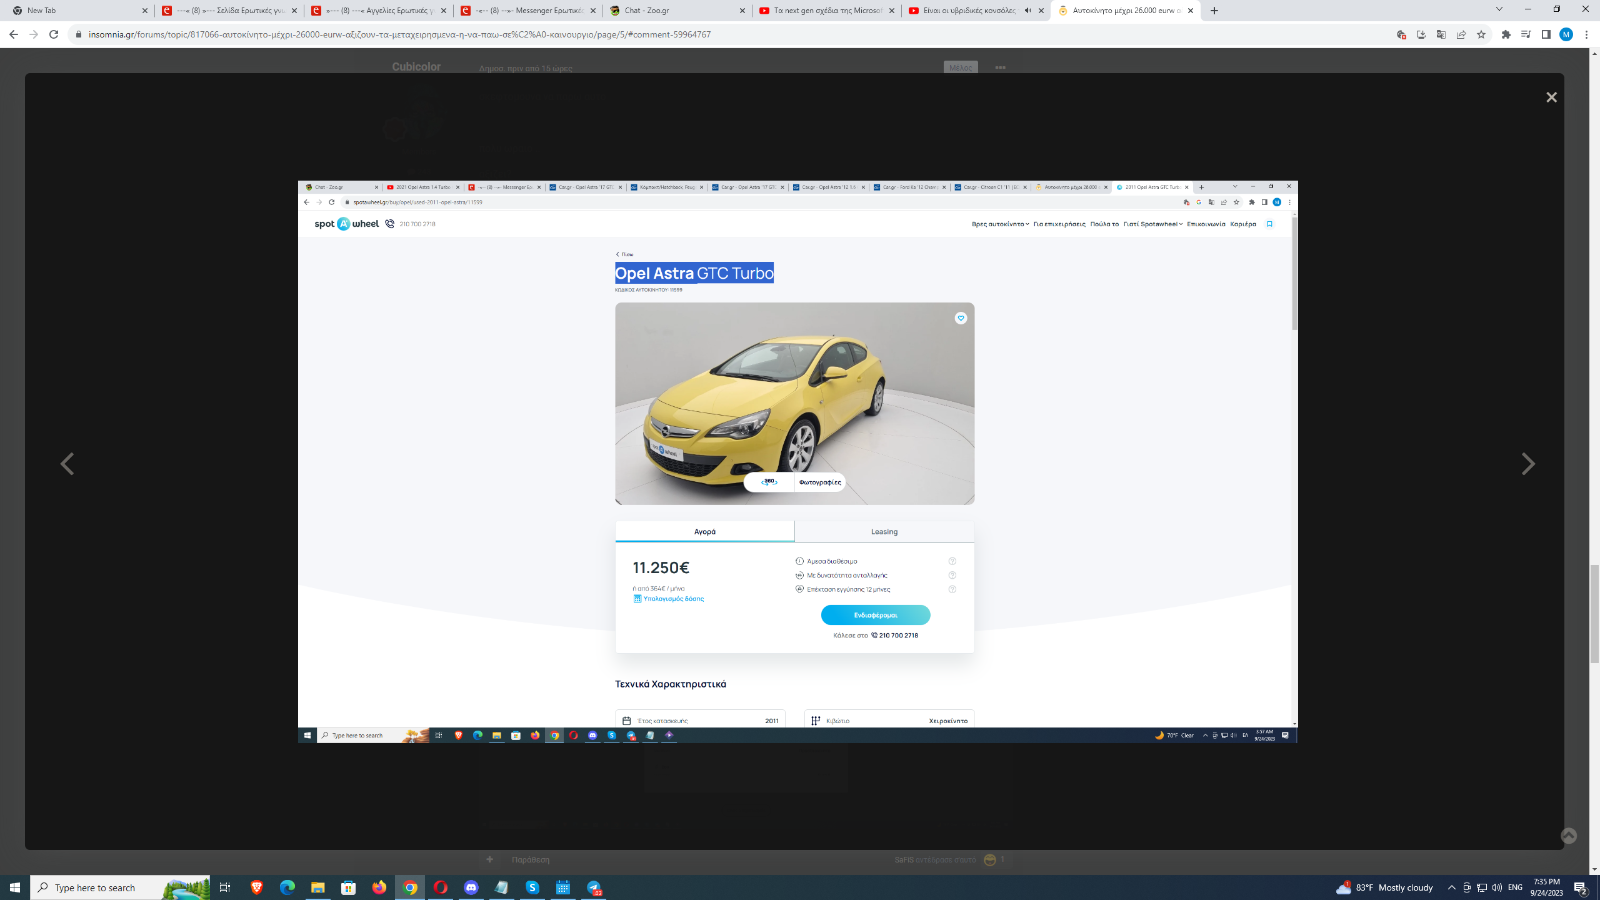Image resolution: width=1600 pixels, height=900 pixels.
Task: Click the insomnia.gr address bar
Action: [730, 34]
